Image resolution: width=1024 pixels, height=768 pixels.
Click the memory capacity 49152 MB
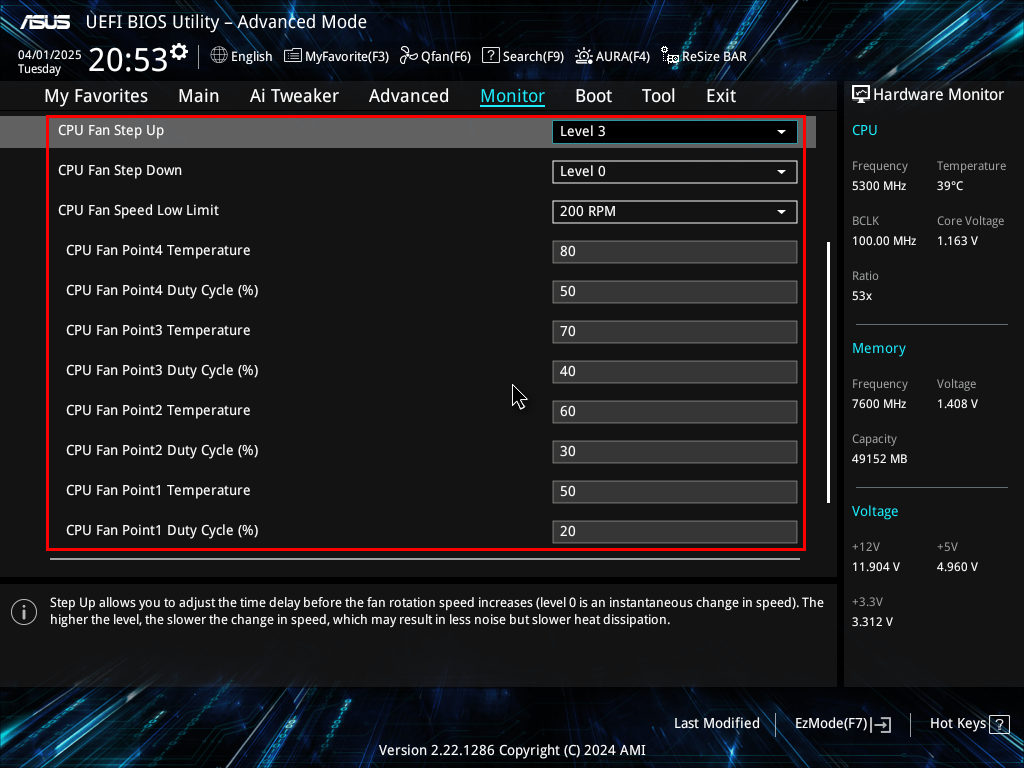[x=880, y=459]
